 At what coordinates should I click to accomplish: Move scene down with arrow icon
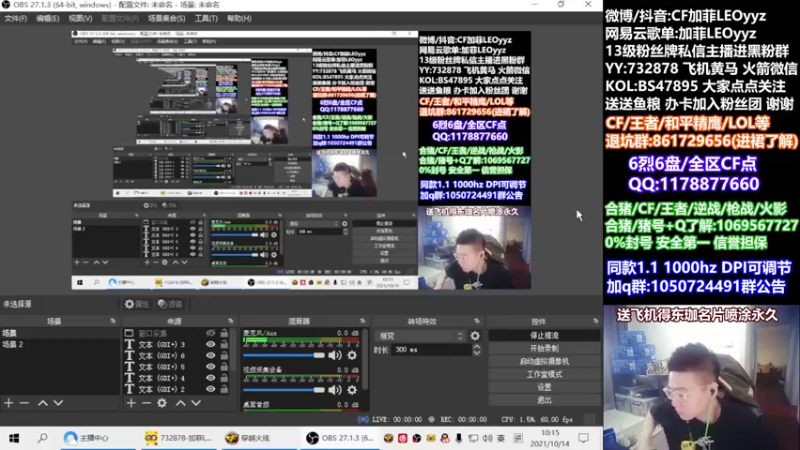point(58,403)
